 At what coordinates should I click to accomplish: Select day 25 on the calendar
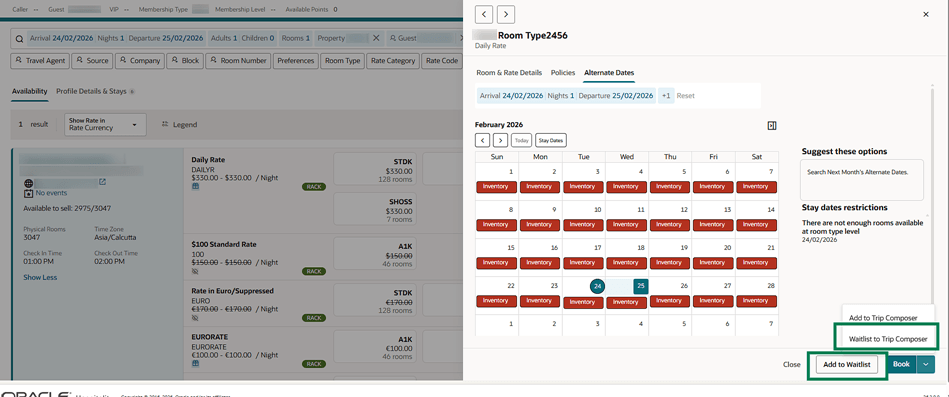pyautogui.click(x=641, y=286)
